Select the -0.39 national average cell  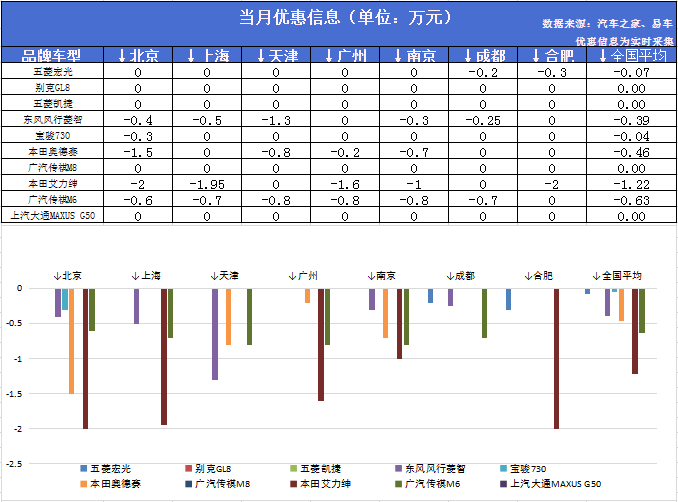631,120
